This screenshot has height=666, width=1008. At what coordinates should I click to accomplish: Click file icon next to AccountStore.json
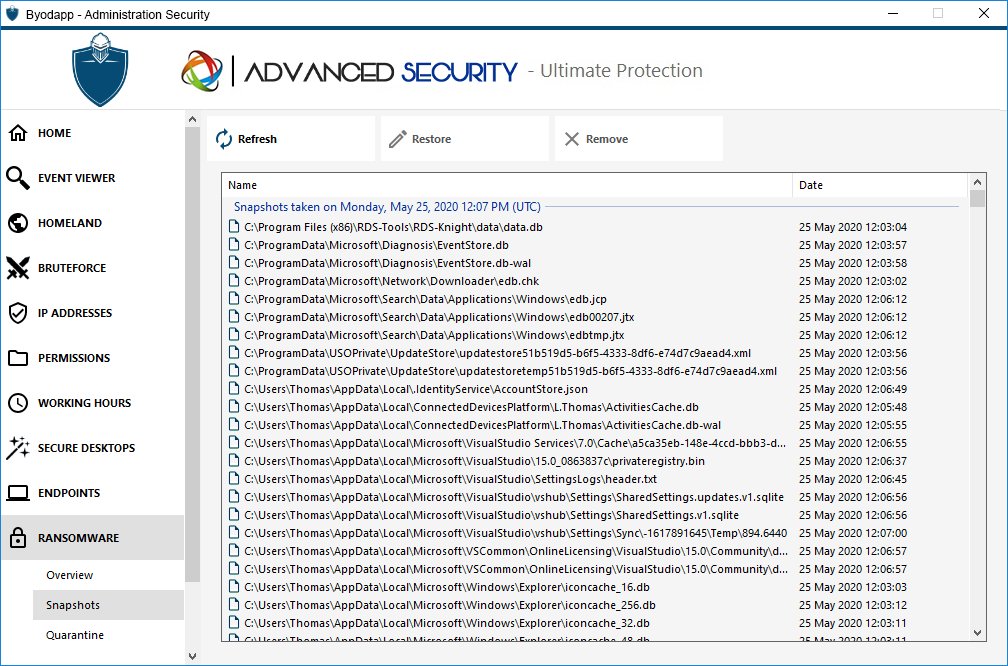point(234,389)
